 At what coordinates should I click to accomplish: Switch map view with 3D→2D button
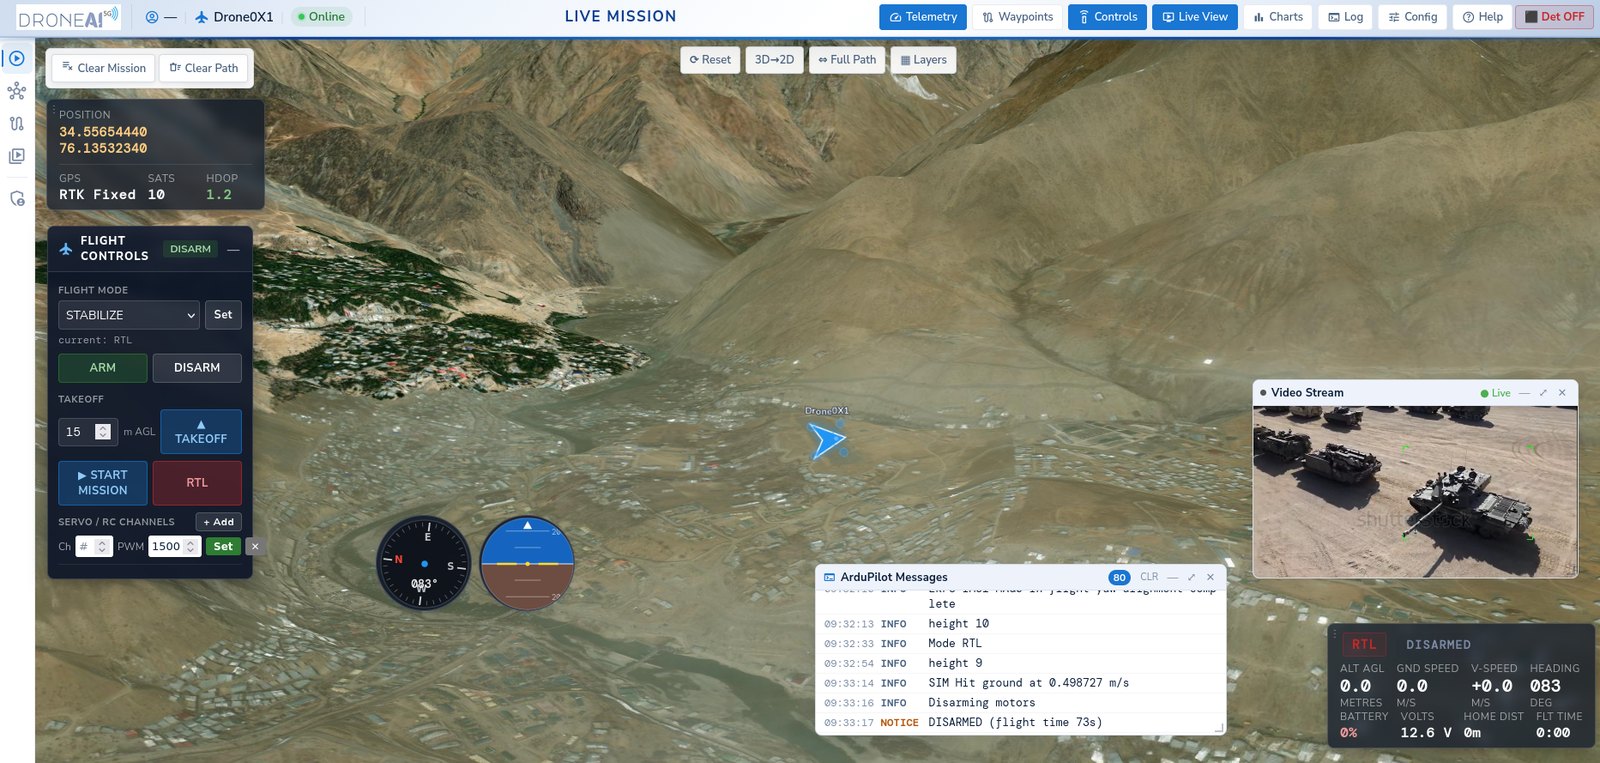[774, 60]
